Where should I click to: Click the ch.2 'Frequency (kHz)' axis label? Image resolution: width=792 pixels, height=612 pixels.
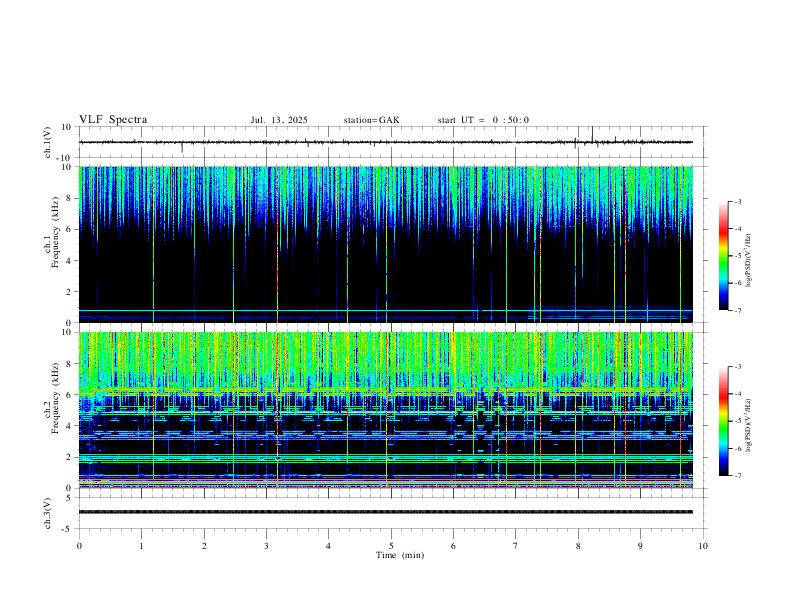(x=55, y=398)
